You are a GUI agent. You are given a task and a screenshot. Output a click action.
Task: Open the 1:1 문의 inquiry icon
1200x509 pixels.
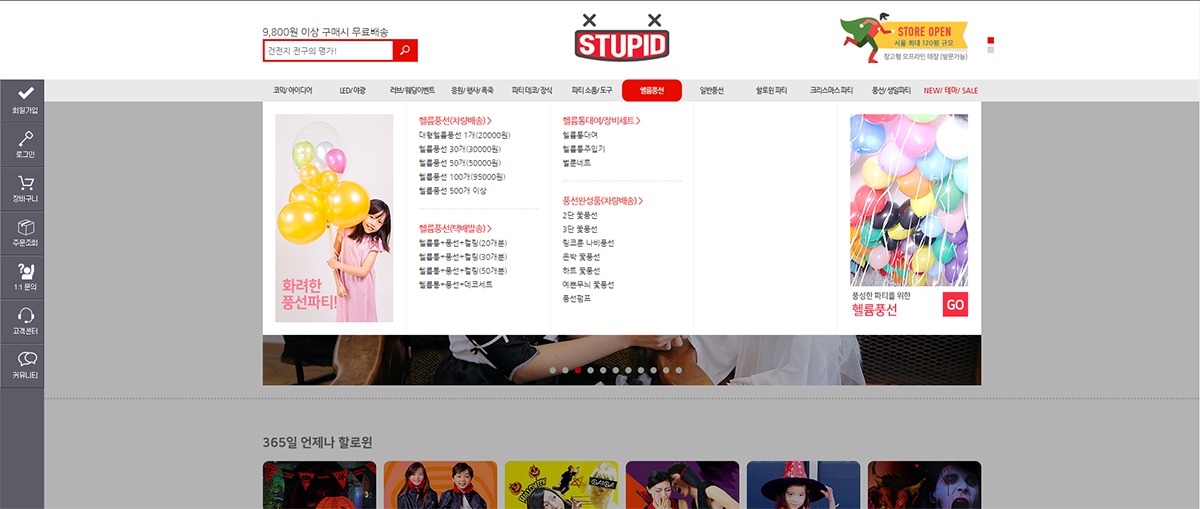click(25, 271)
